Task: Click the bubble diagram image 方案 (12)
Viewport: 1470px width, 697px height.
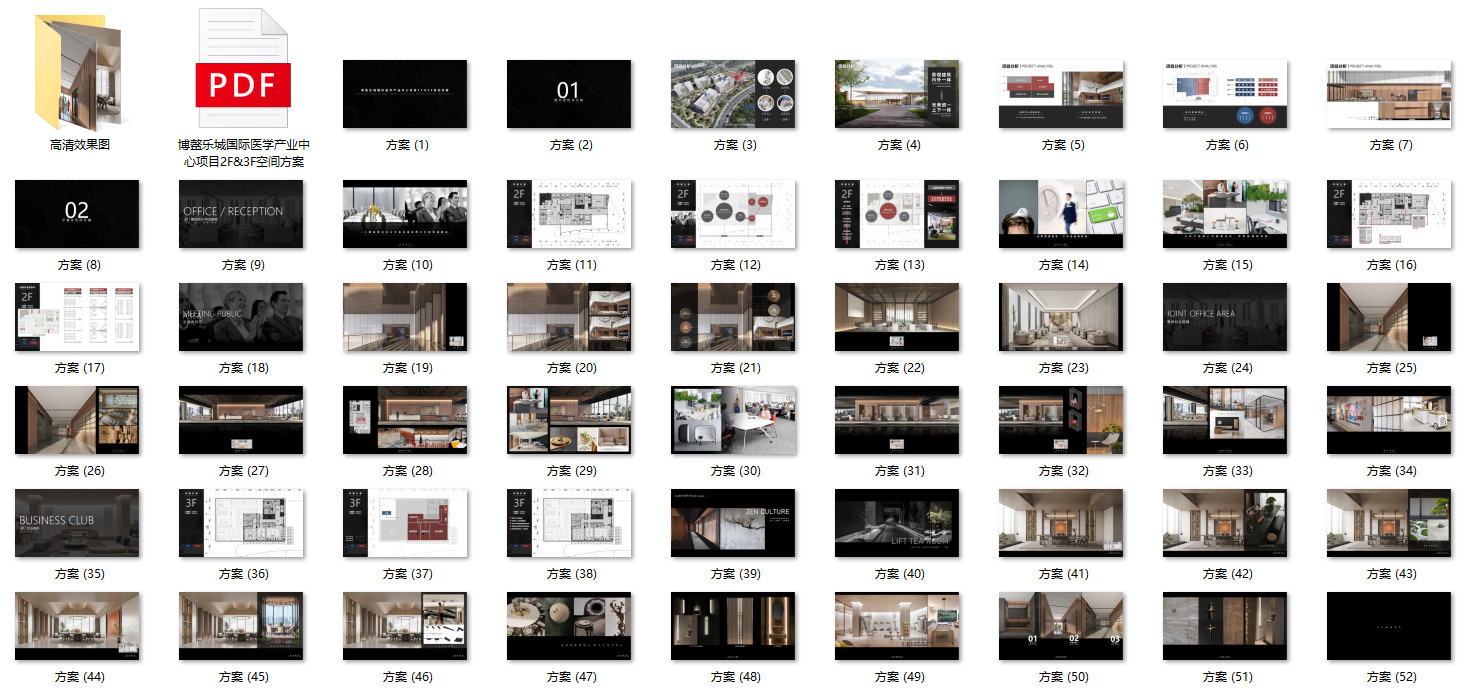Action: pos(733,214)
